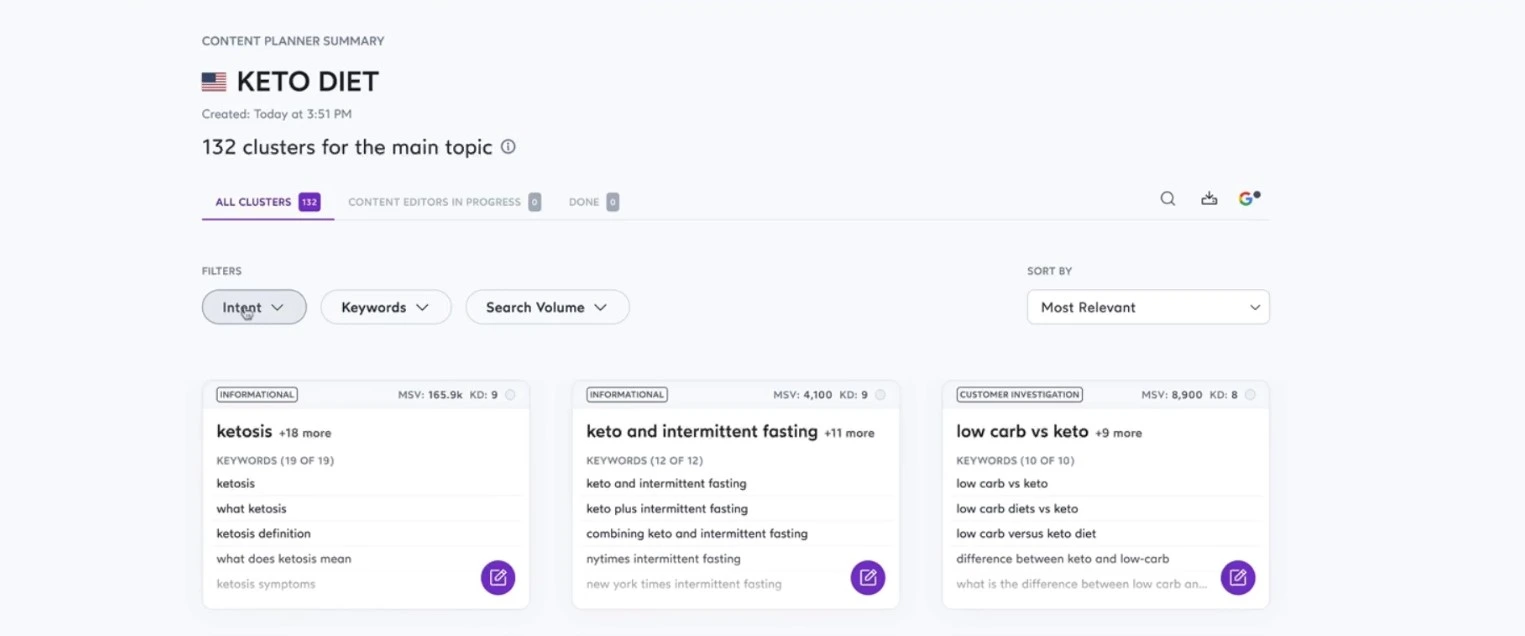
Task: Open content editor for ketosis cluster
Action: point(498,577)
